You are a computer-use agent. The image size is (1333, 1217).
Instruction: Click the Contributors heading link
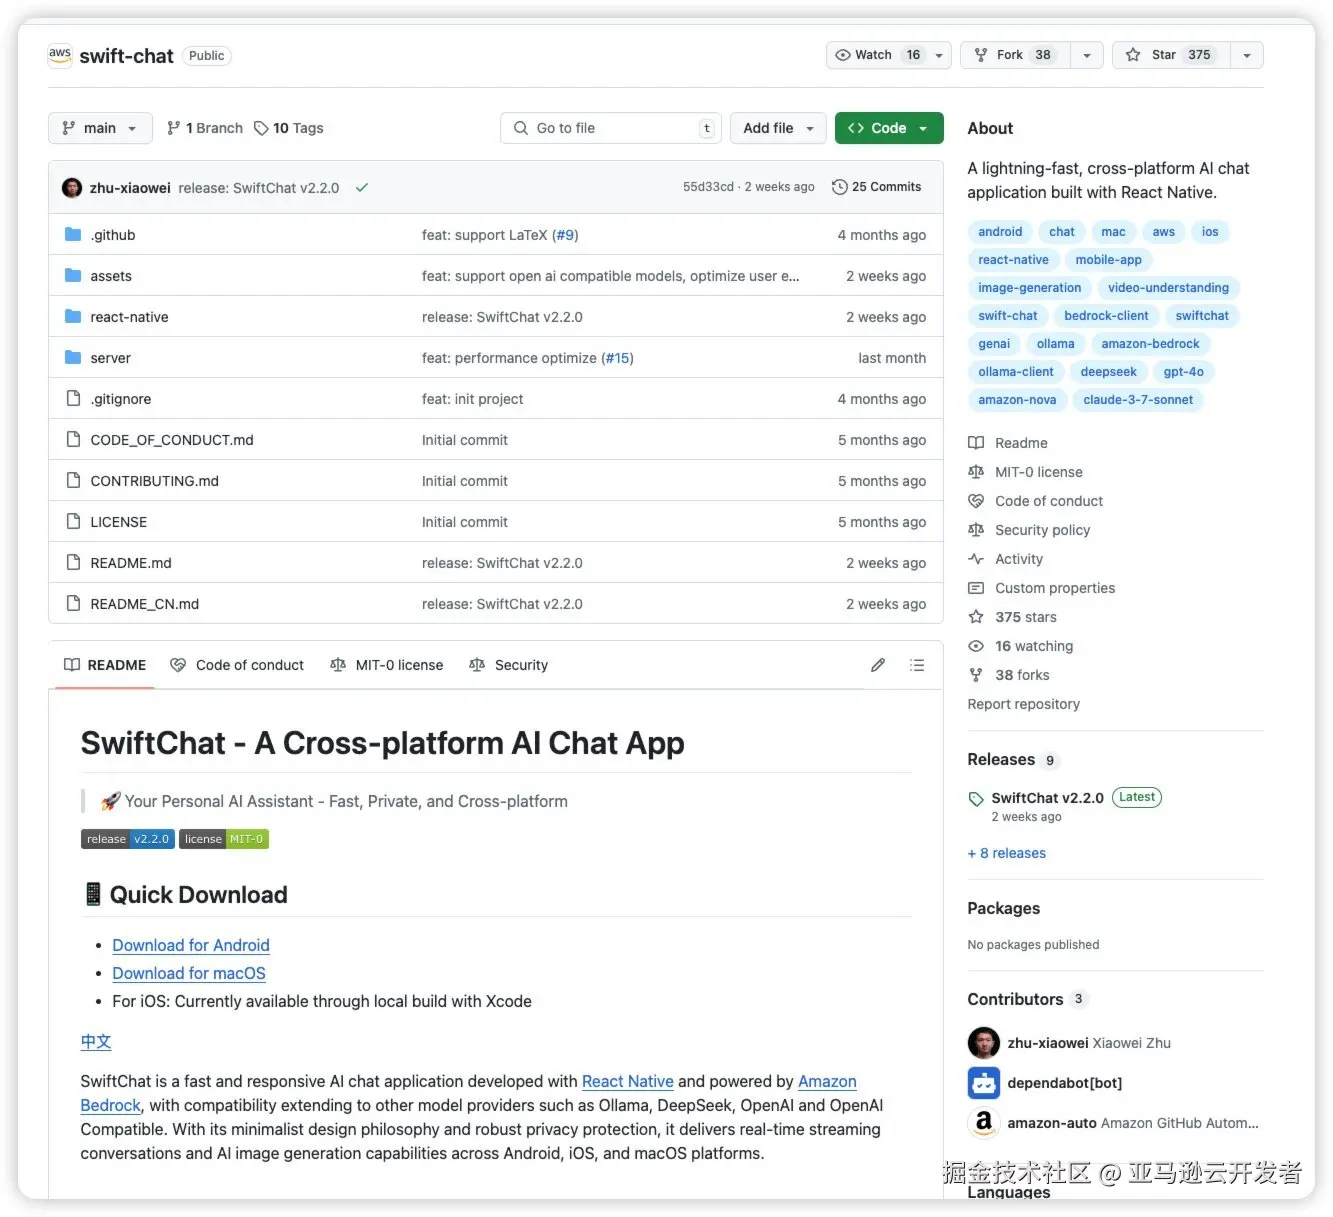point(1015,999)
